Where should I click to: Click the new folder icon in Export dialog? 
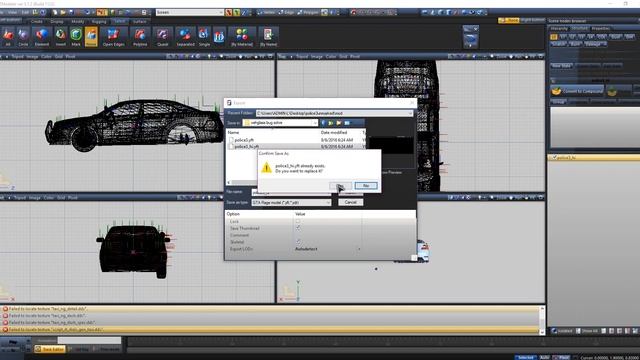(x=339, y=122)
